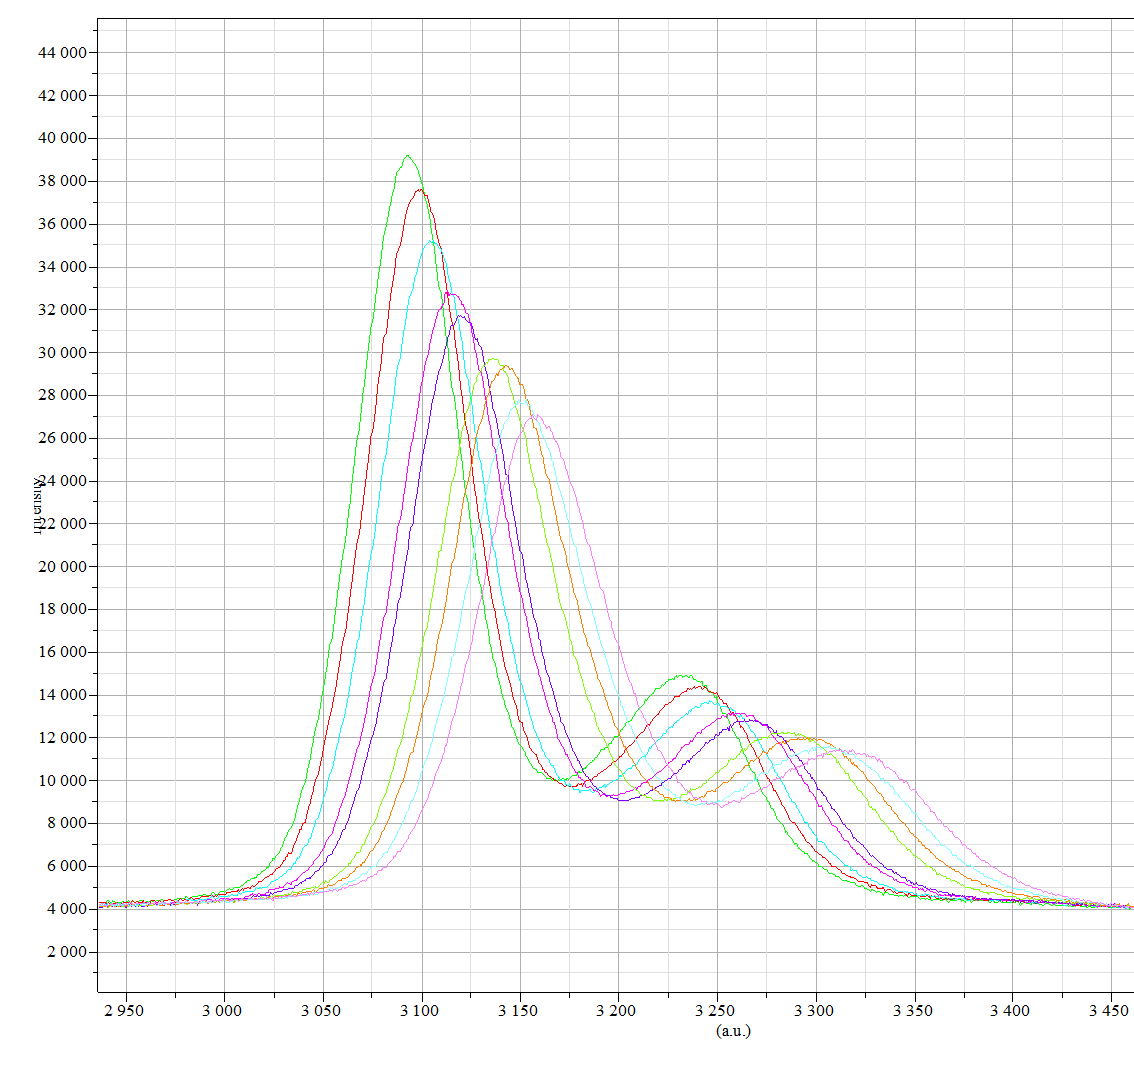This screenshot has width=1134, height=1080.
Task: Click the "(a.u.)" x-axis unit label
Action: [733, 1030]
